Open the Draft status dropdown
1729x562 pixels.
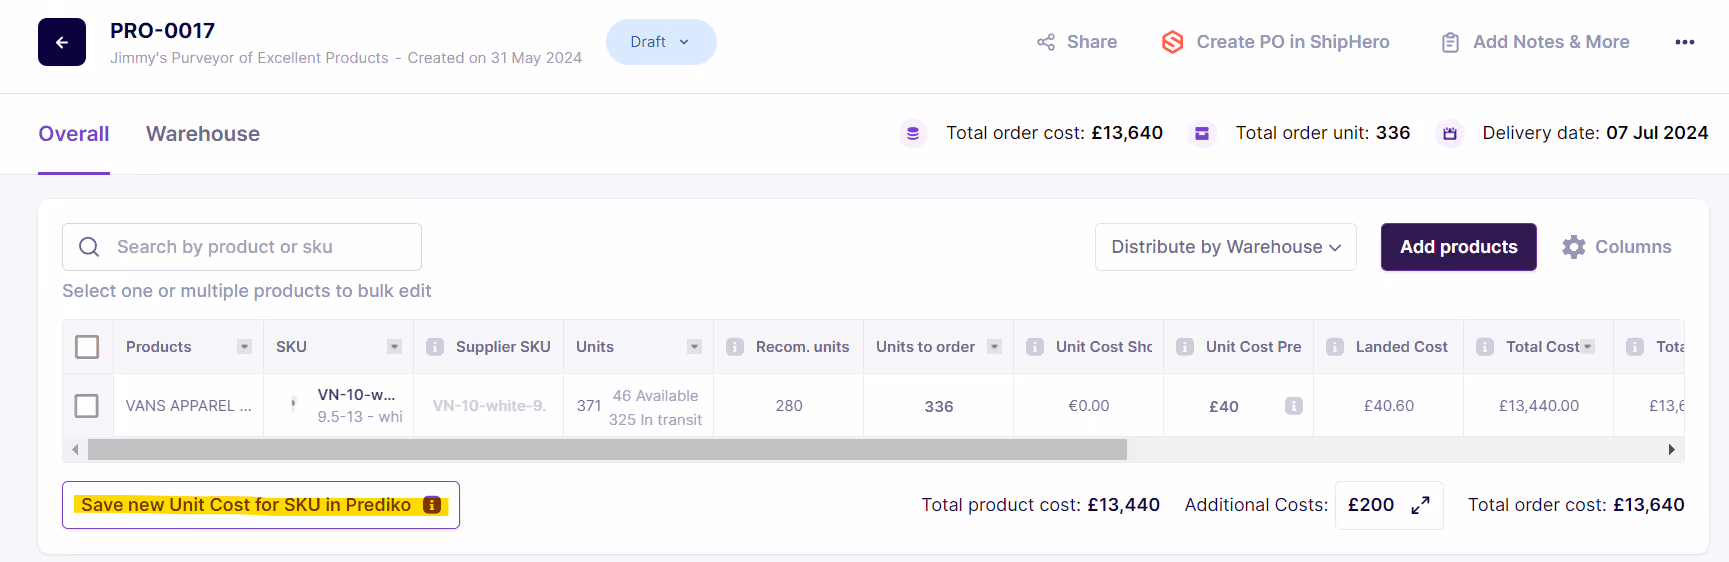click(661, 42)
